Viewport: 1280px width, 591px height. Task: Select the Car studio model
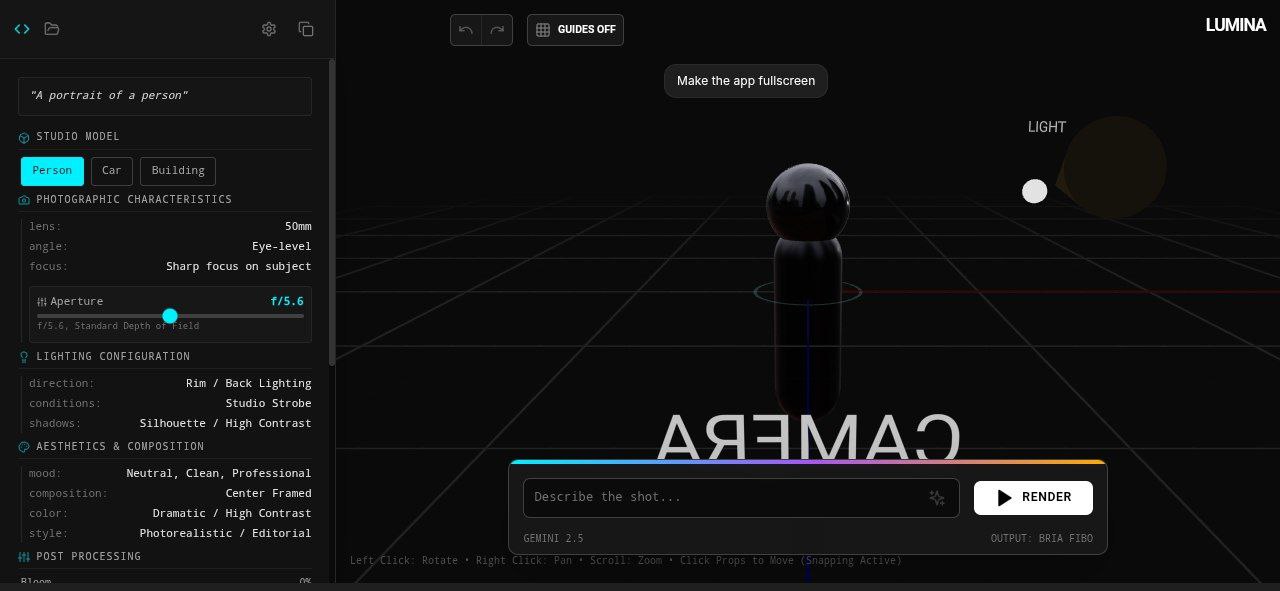(112, 171)
